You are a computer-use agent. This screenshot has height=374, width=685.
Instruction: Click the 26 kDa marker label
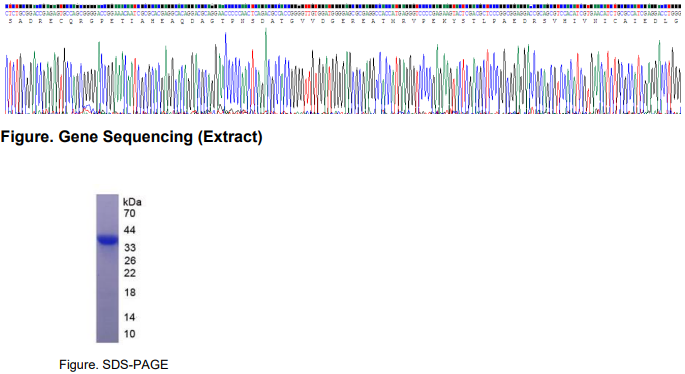130,261
